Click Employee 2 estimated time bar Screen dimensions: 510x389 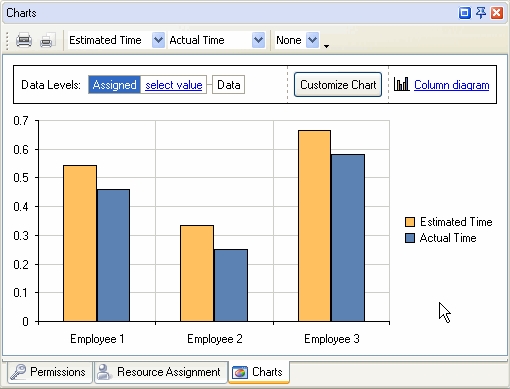(x=197, y=273)
